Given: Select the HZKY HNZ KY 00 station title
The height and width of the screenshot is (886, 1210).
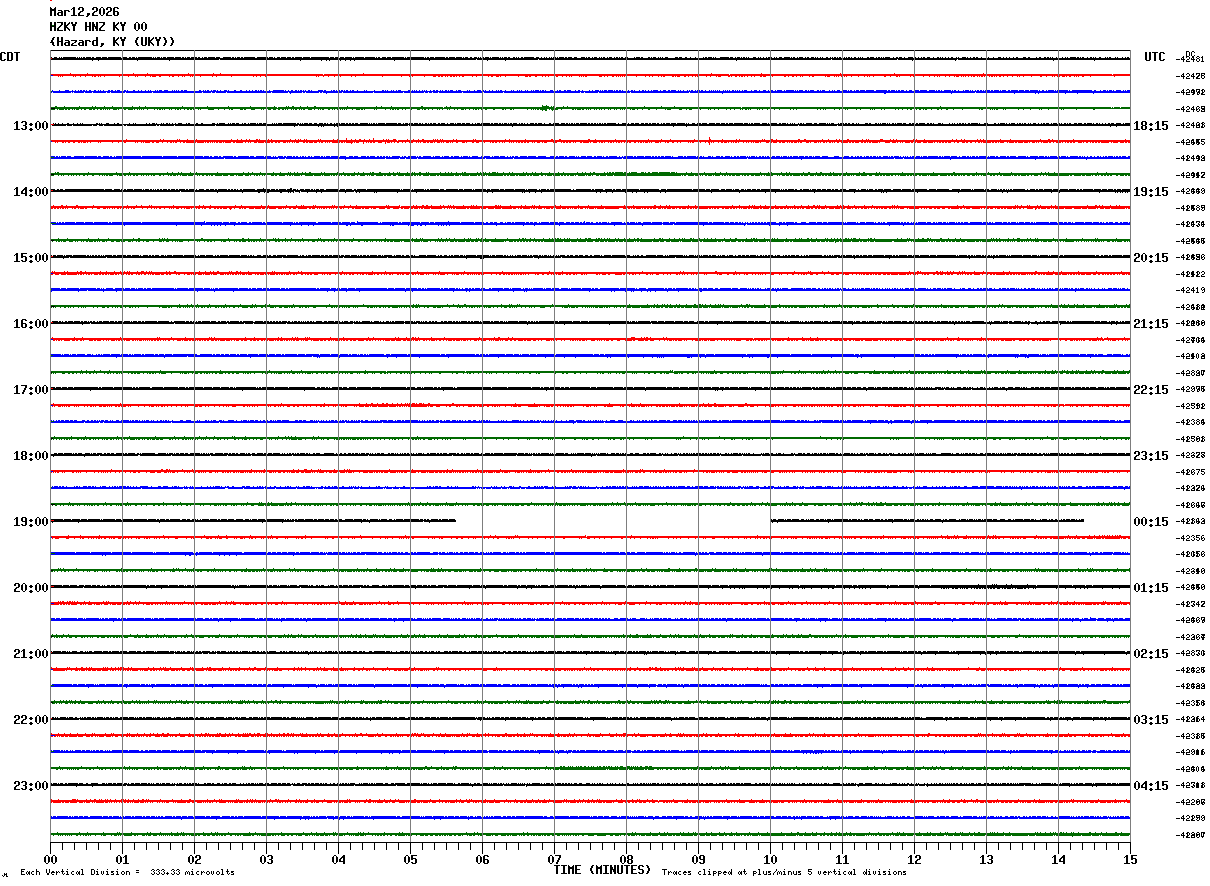Looking at the screenshot, I should (98, 27).
